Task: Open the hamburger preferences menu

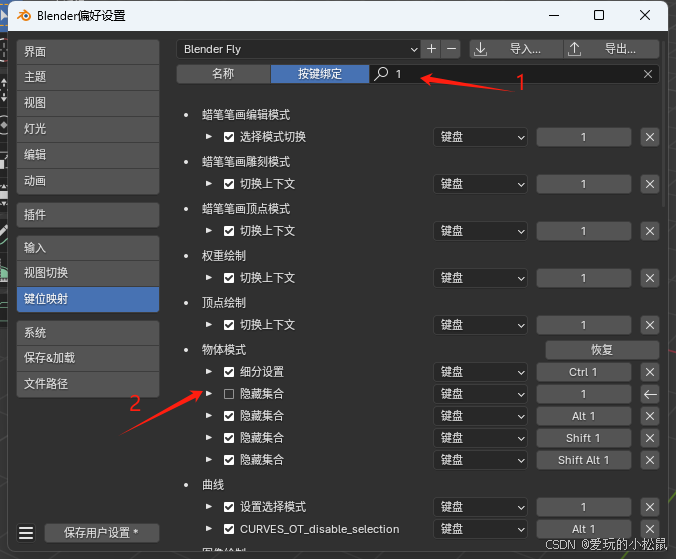Action: tap(26, 533)
